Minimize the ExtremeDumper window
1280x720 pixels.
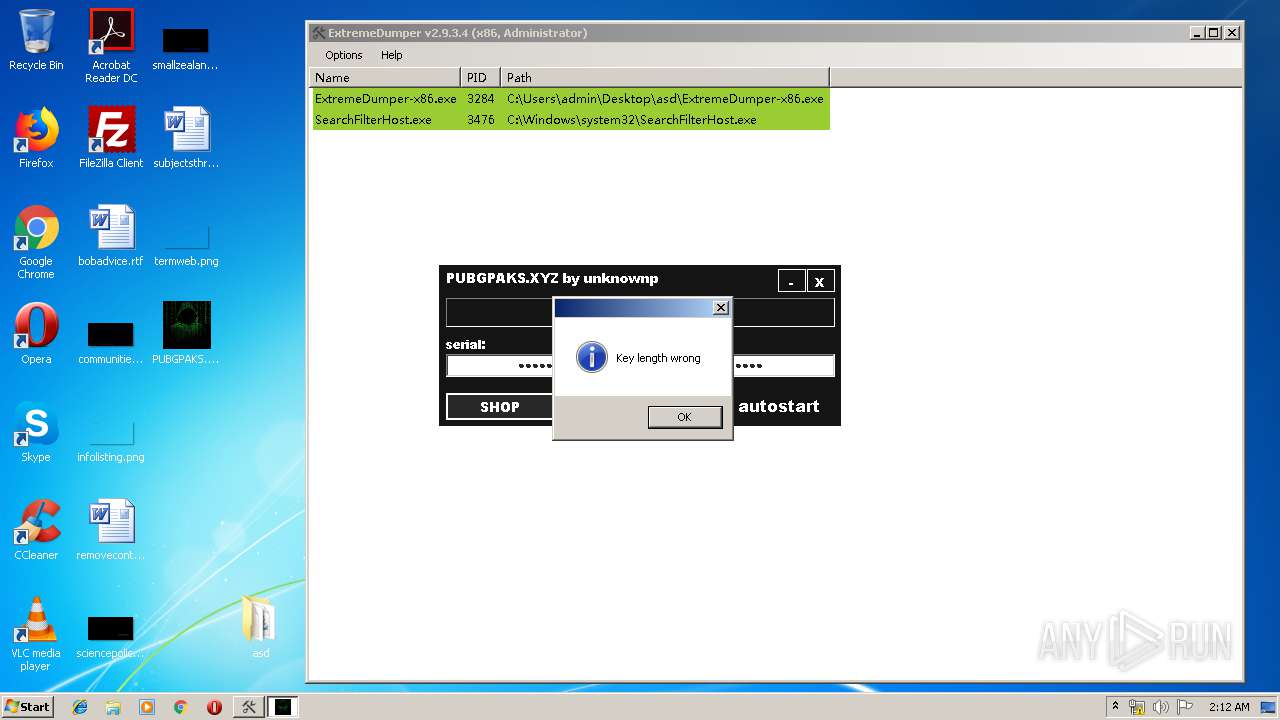tap(1198, 33)
